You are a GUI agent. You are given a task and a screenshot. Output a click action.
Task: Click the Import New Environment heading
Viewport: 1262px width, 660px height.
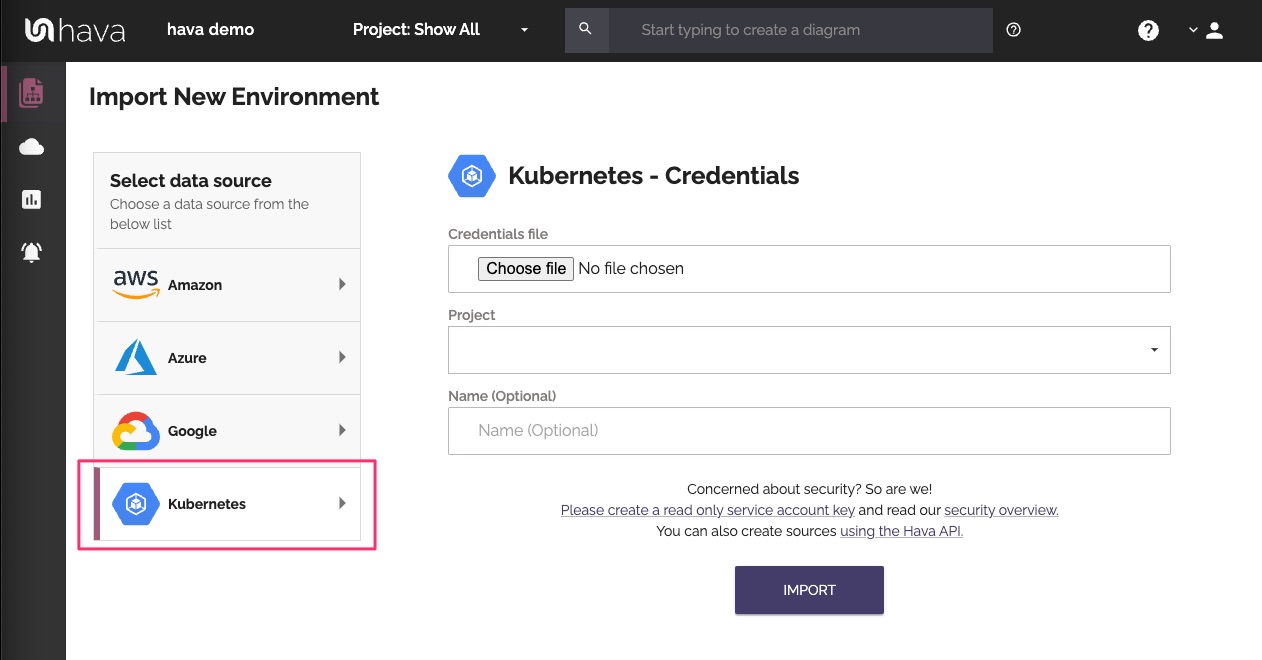[234, 97]
